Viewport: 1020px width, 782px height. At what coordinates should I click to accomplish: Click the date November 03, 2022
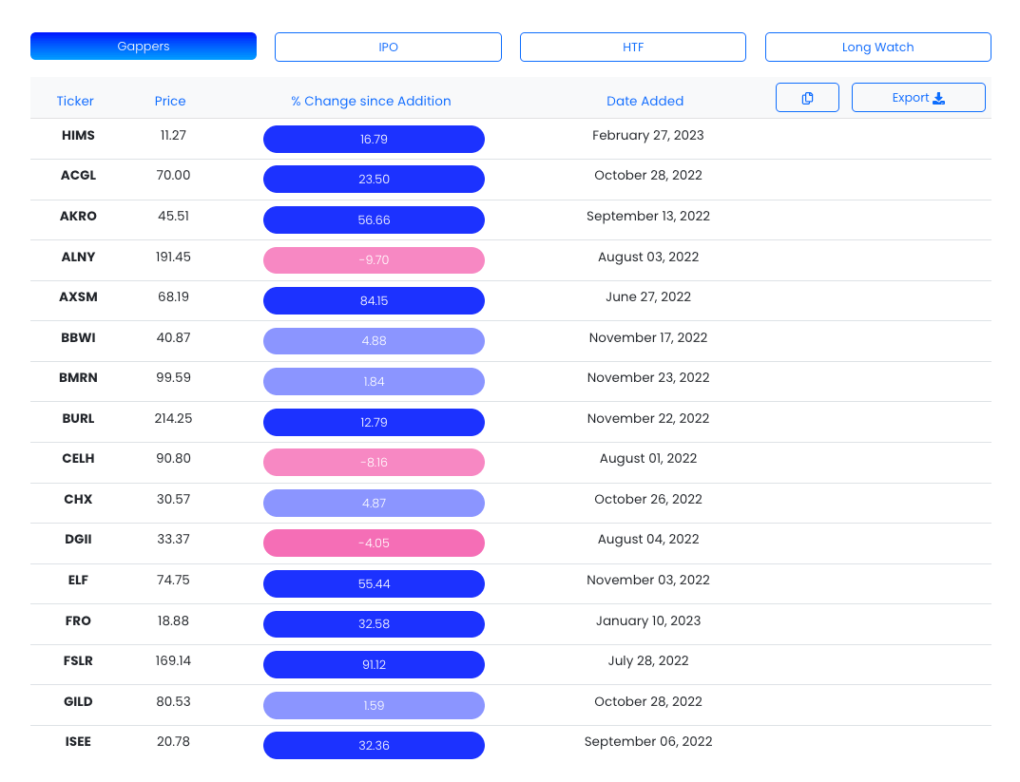click(648, 580)
